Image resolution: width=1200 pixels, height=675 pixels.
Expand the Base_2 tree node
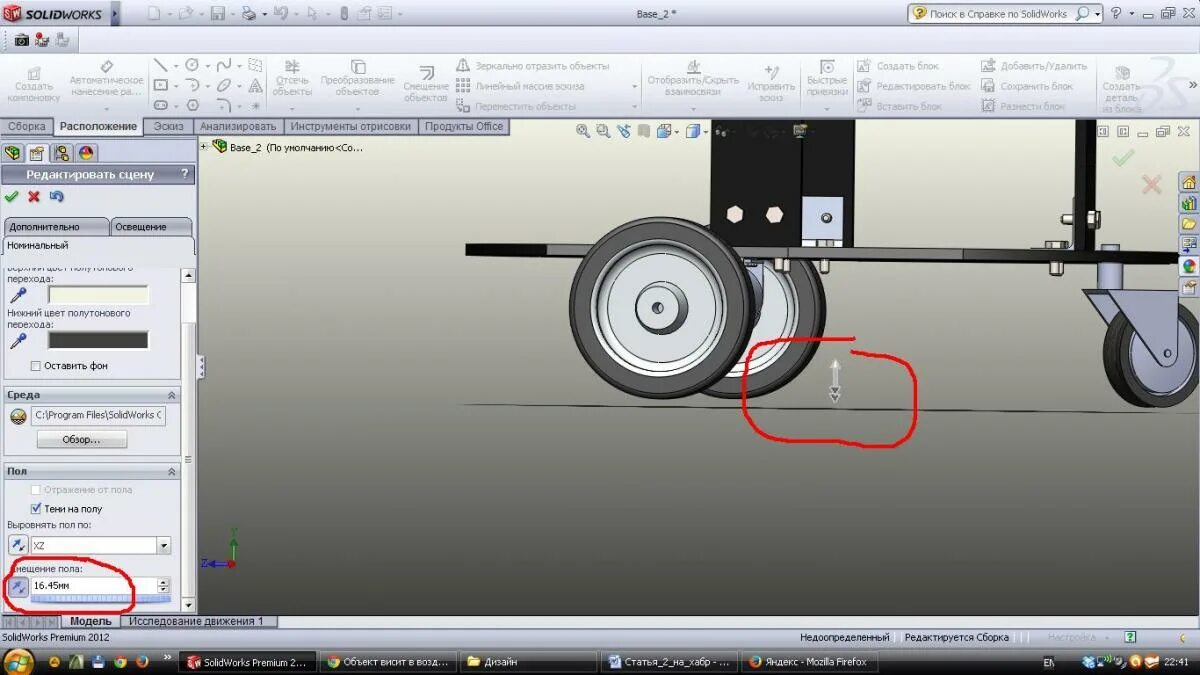coord(205,147)
